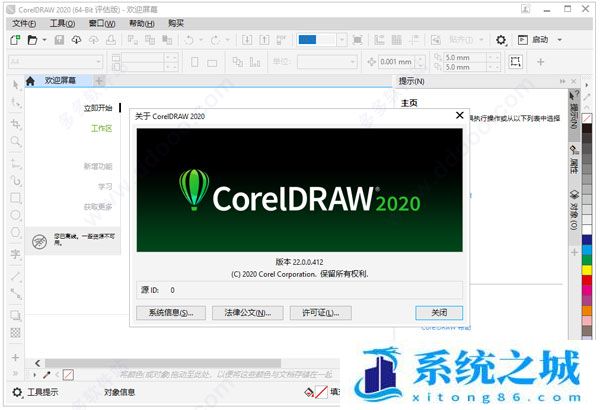Pick the green swatch in color palette

[587, 260]
